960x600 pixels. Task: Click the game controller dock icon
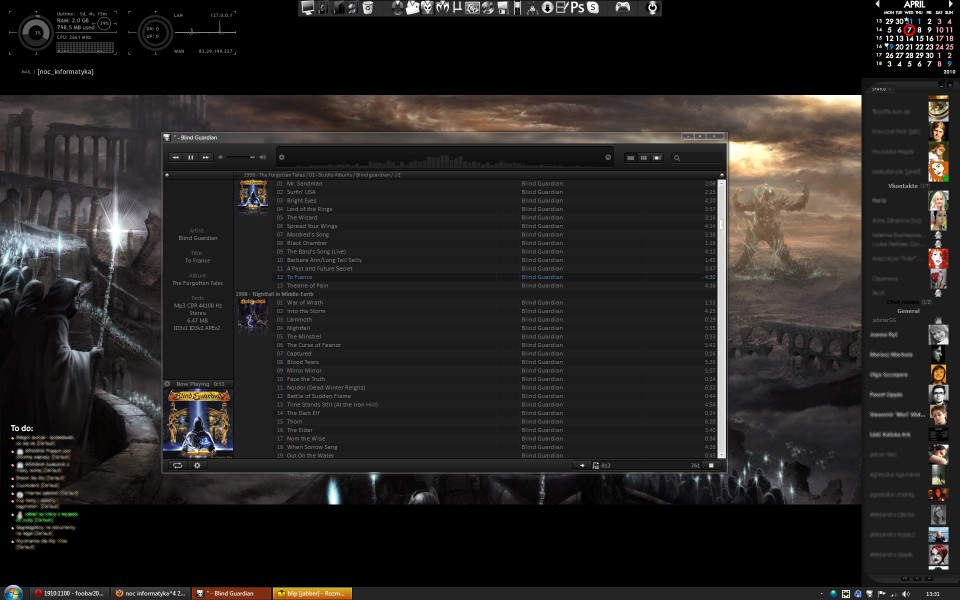622,8
